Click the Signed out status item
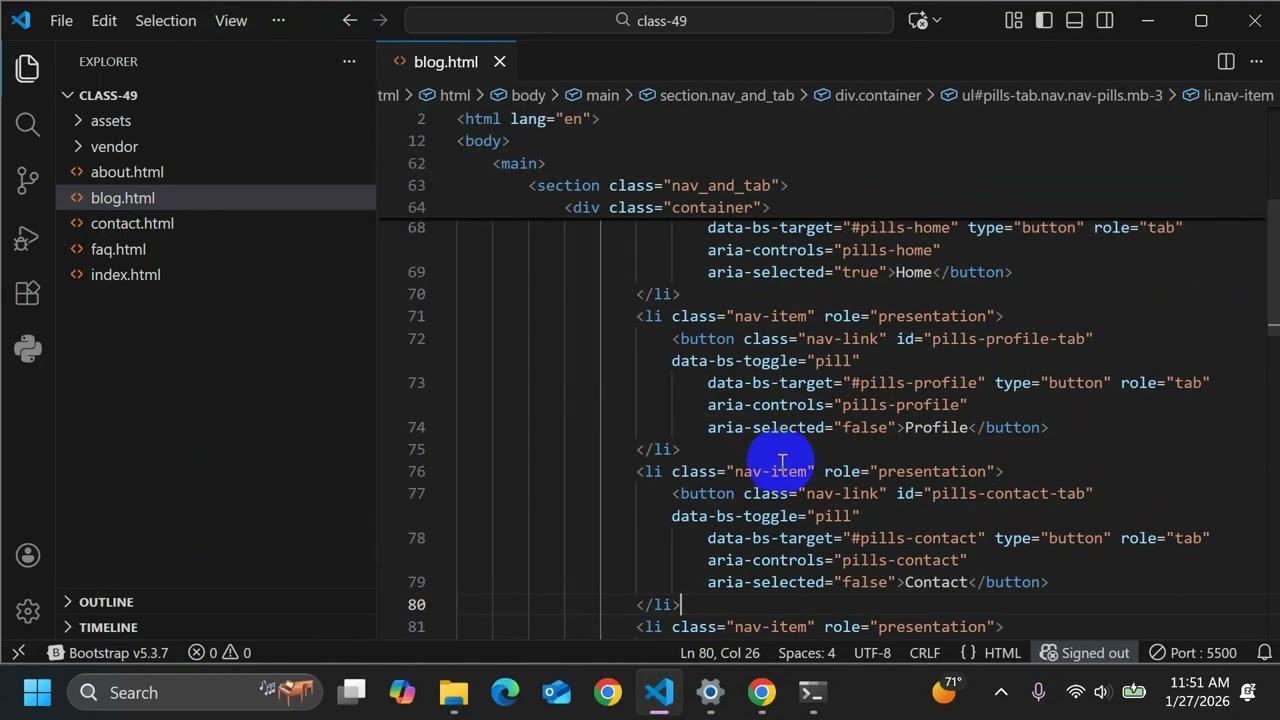The width and height of the screenshot is (1280, 720). click(x=1084, y=653)
